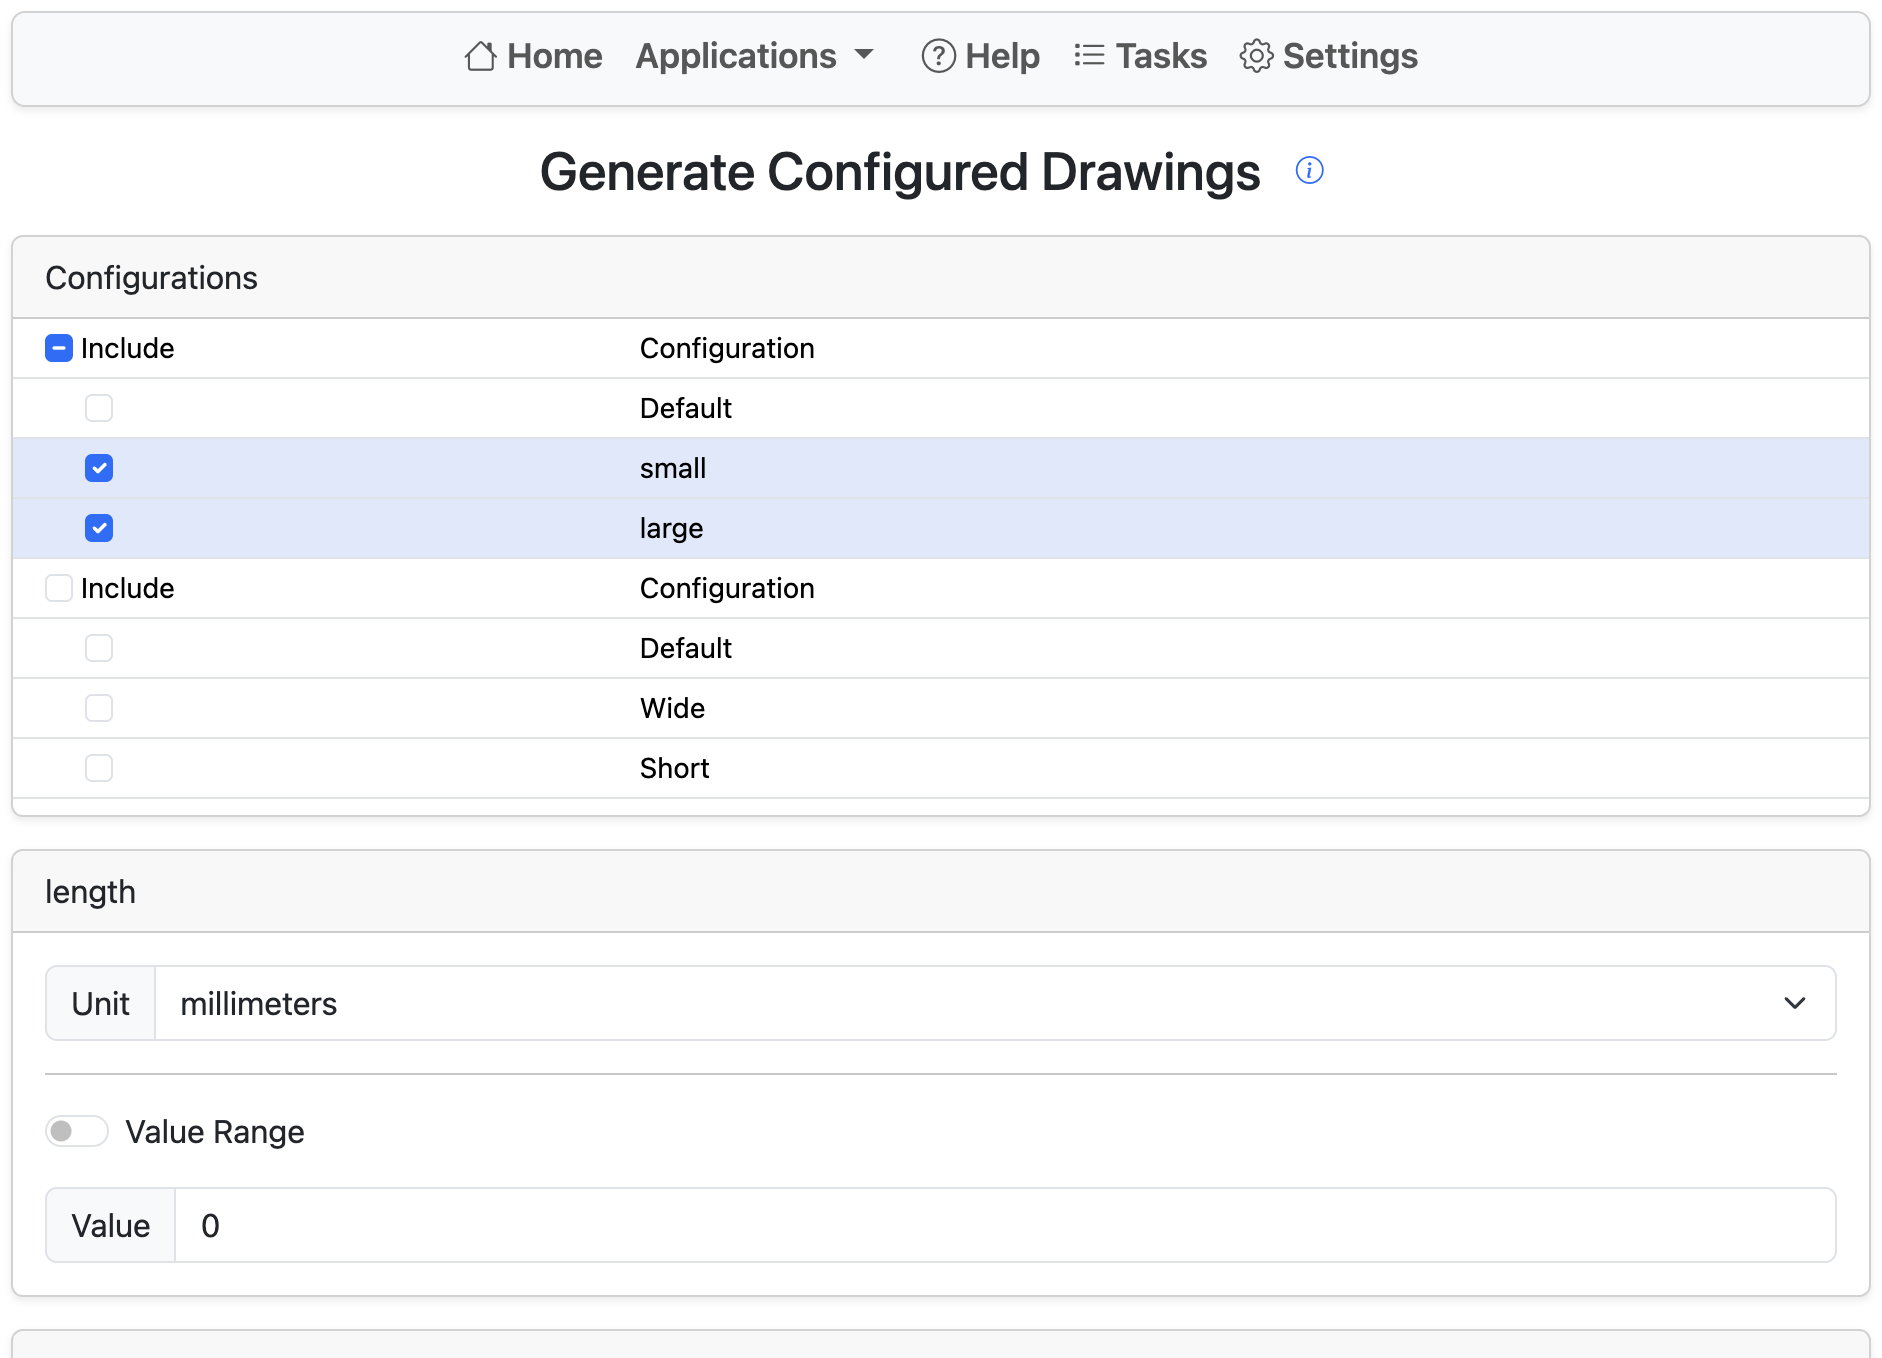This screenshot has height=1358, width=1882.
Task: Click the Configurations section header
Action: click(x=151, y=277)
